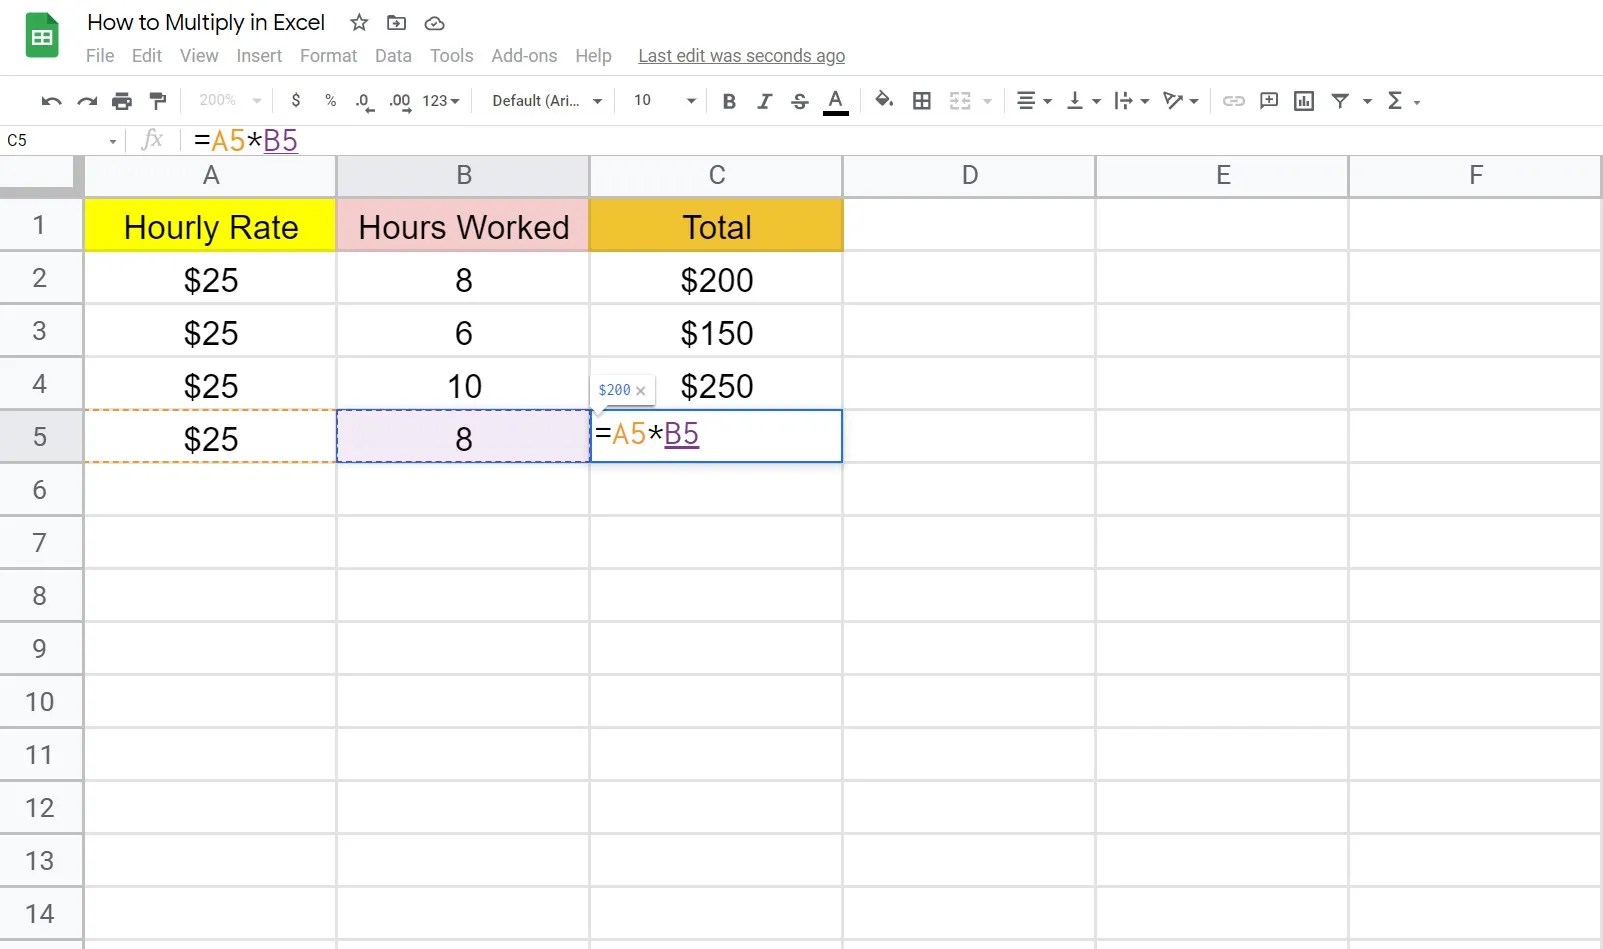Toggle strikethrough on the selected cell

(799, 101)
